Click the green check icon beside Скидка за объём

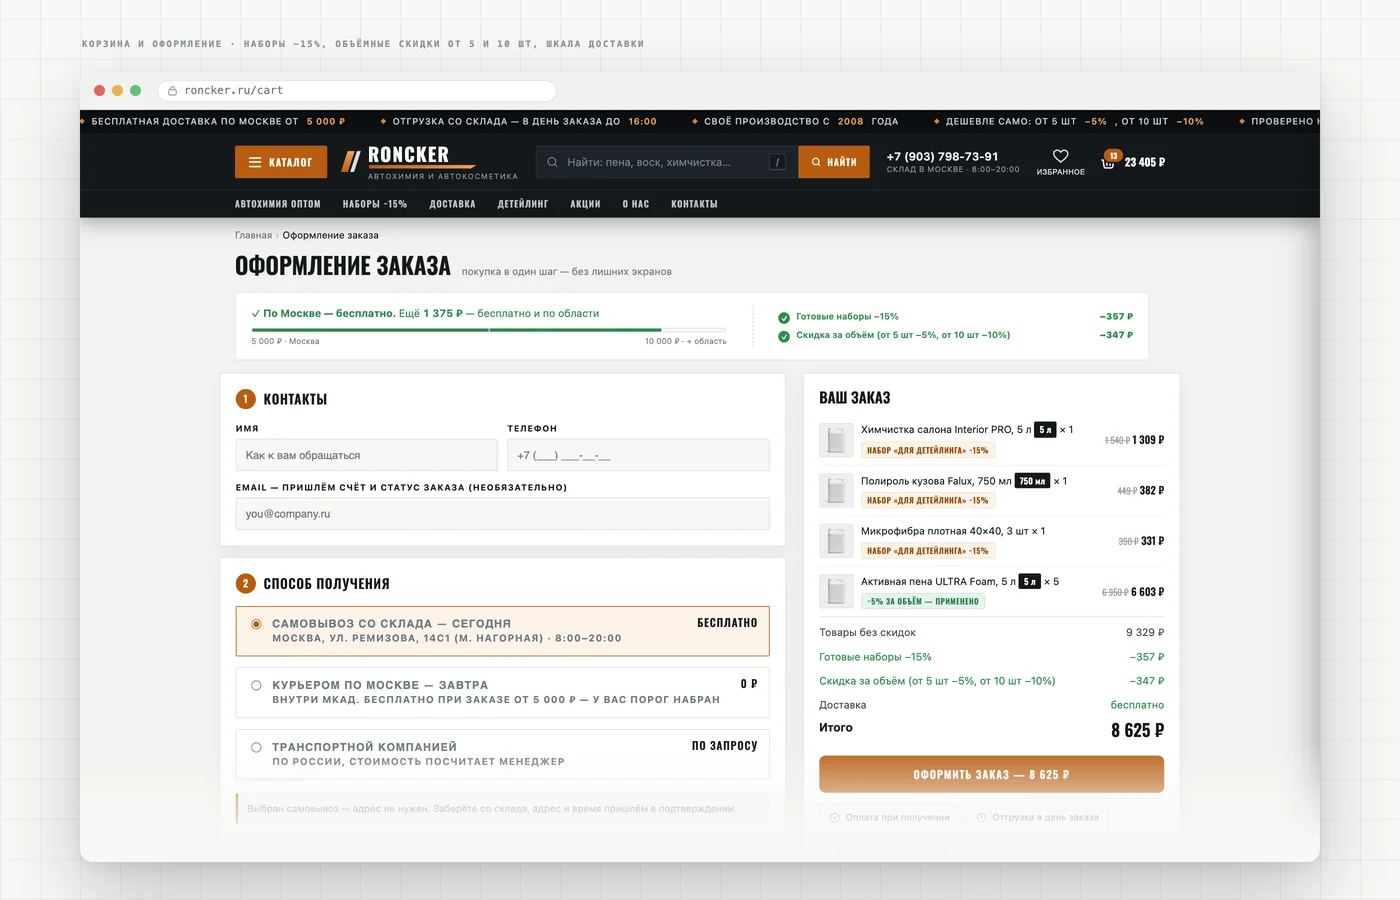(784, 336)
